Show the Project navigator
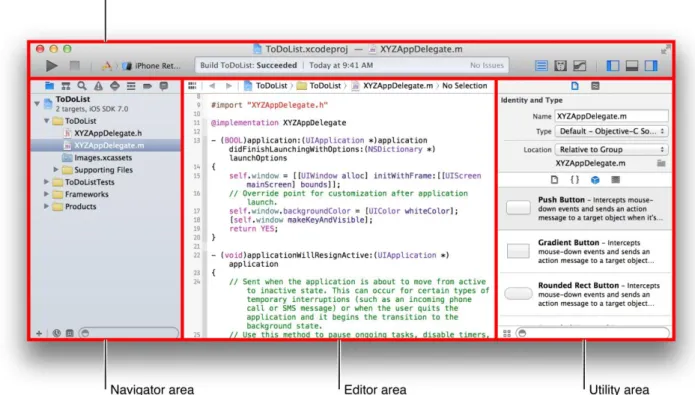The height and width of the screenshot is (395, 695). click(x=49, y=86)
